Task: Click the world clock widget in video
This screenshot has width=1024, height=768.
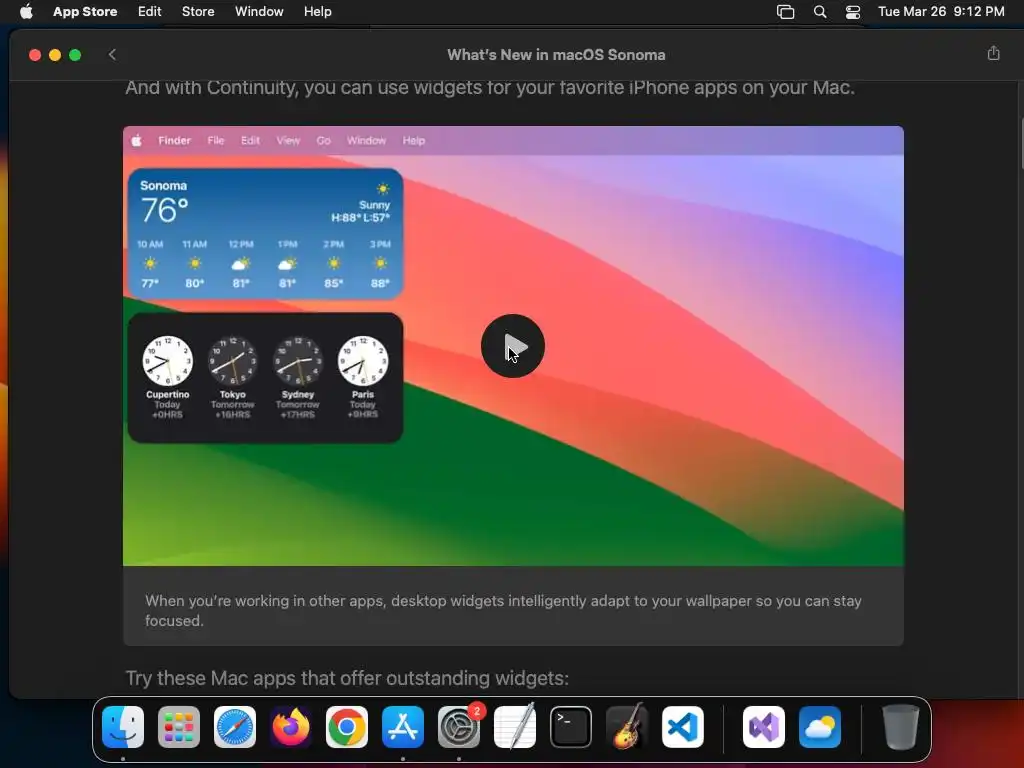Action: coord(265,377)
